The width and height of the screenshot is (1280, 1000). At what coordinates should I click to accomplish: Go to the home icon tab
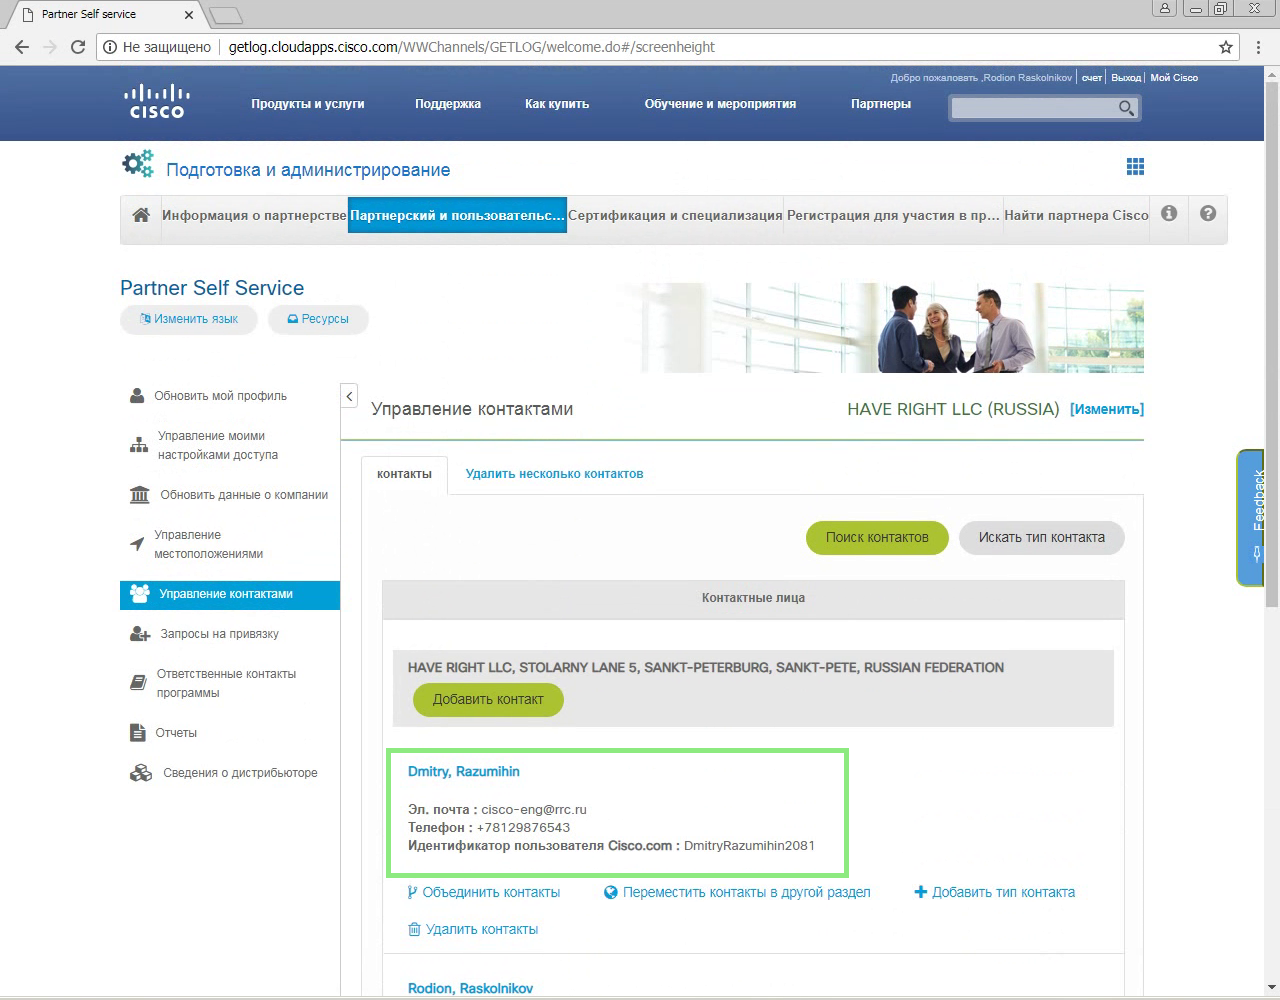[x=141, y=215]
